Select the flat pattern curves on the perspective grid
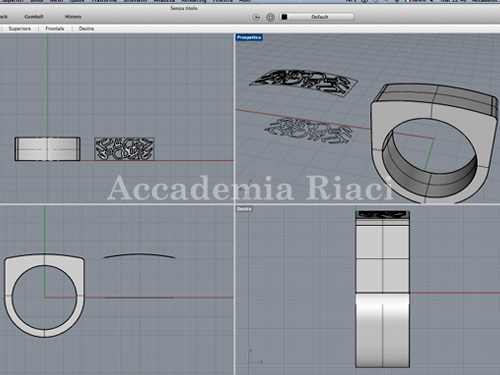500x375 pixels. tap(309, 131)
